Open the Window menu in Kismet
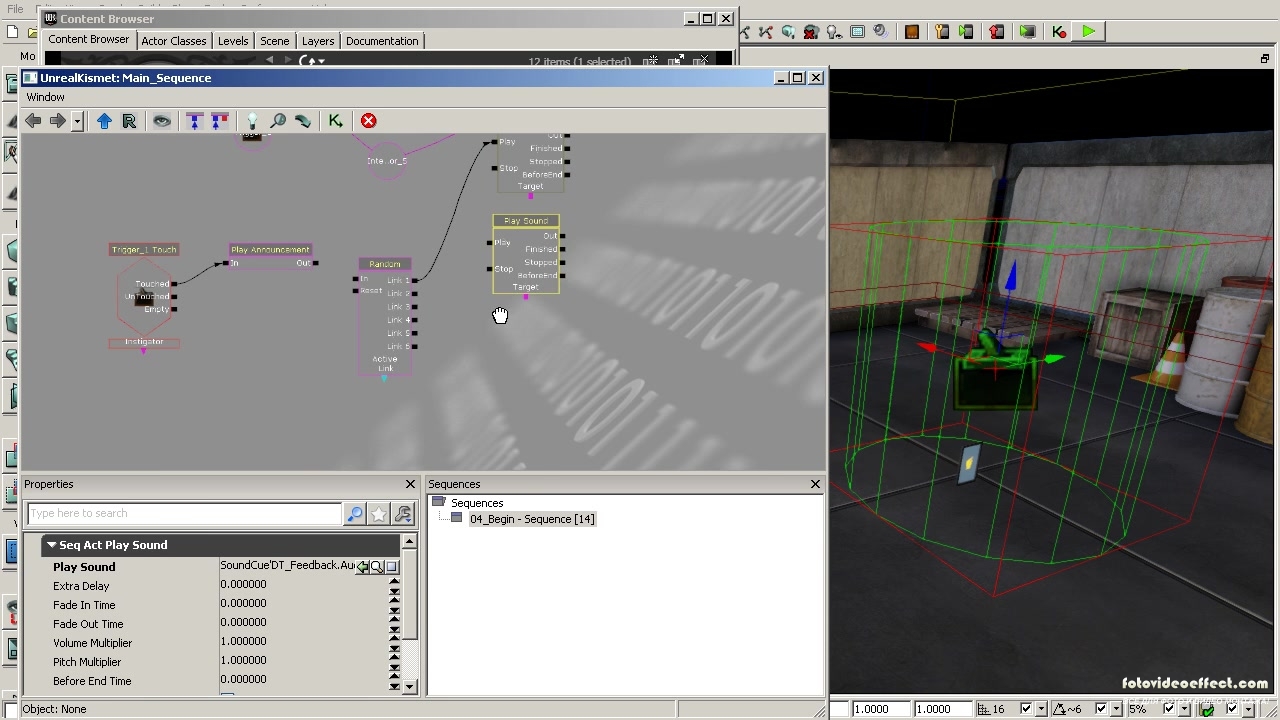 (45, 97)
